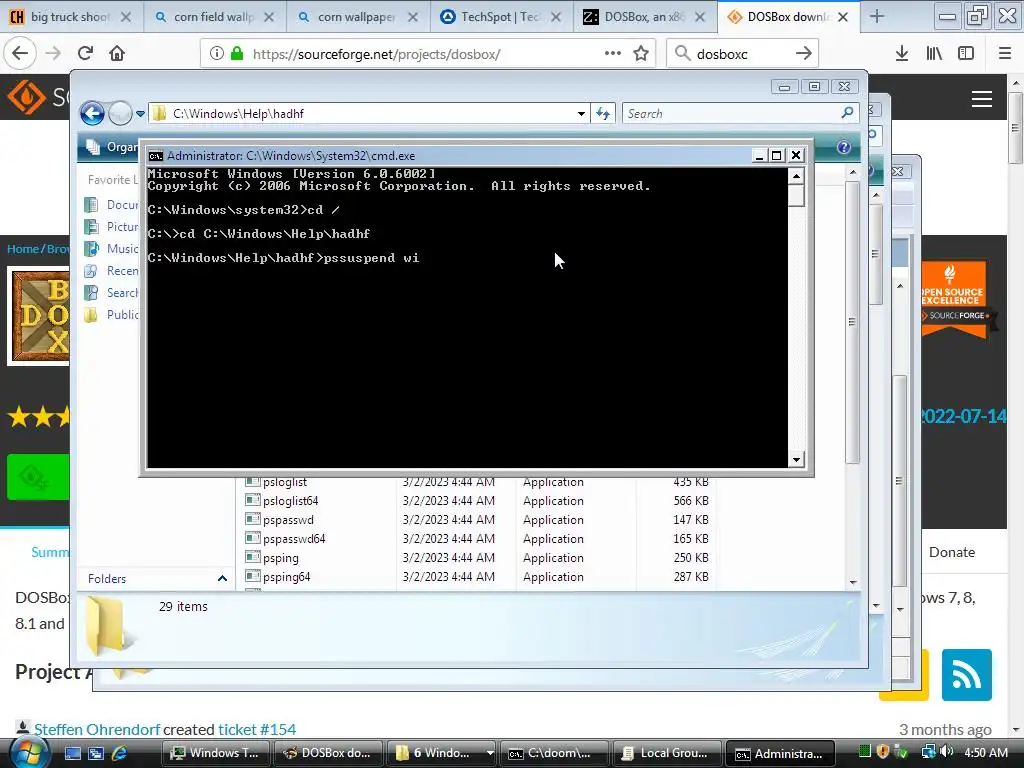This screenshot has height=768, width=1024.
Task: Open the Firefox library icon
Action: point(934,54)
